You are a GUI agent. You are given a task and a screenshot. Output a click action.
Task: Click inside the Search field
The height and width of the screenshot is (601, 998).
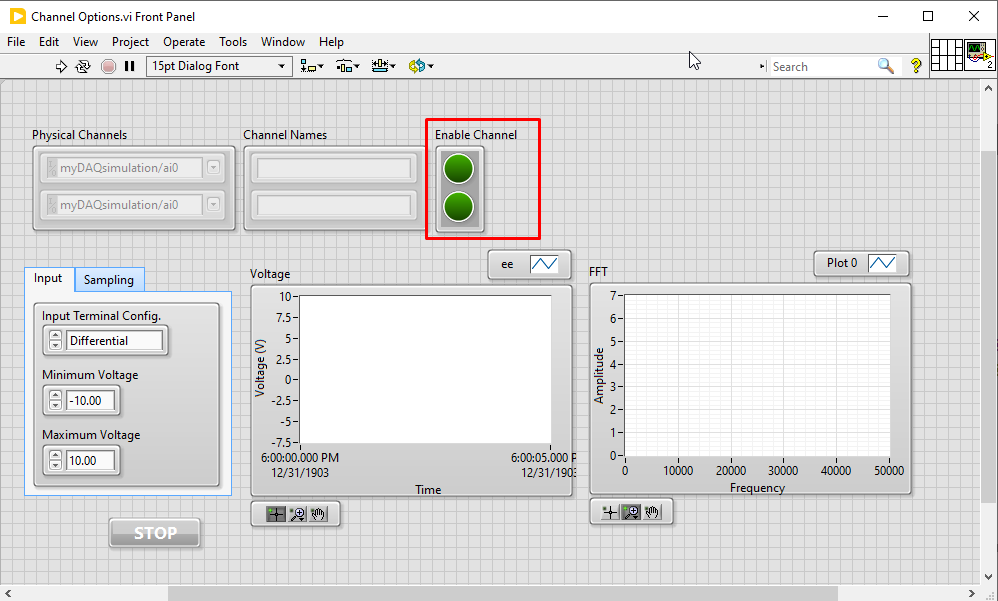[x=822, y=66]
